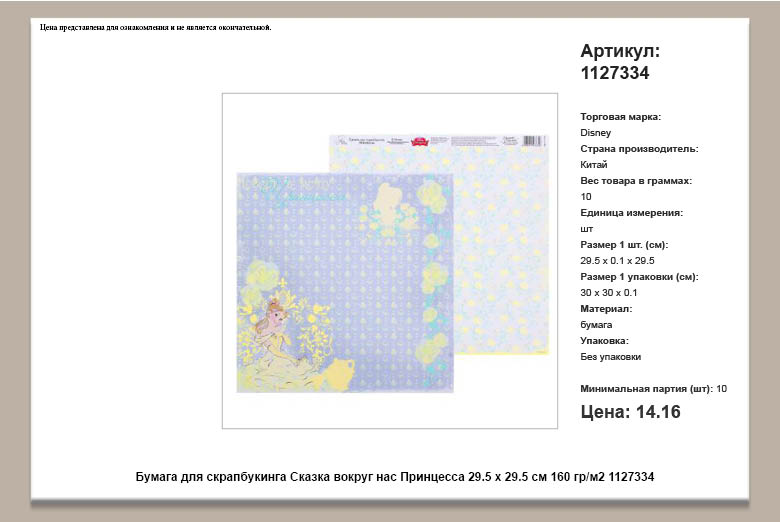Click the package size 30 x 30 x 0.1
This screenshot has width=780, height=522.
608,292
